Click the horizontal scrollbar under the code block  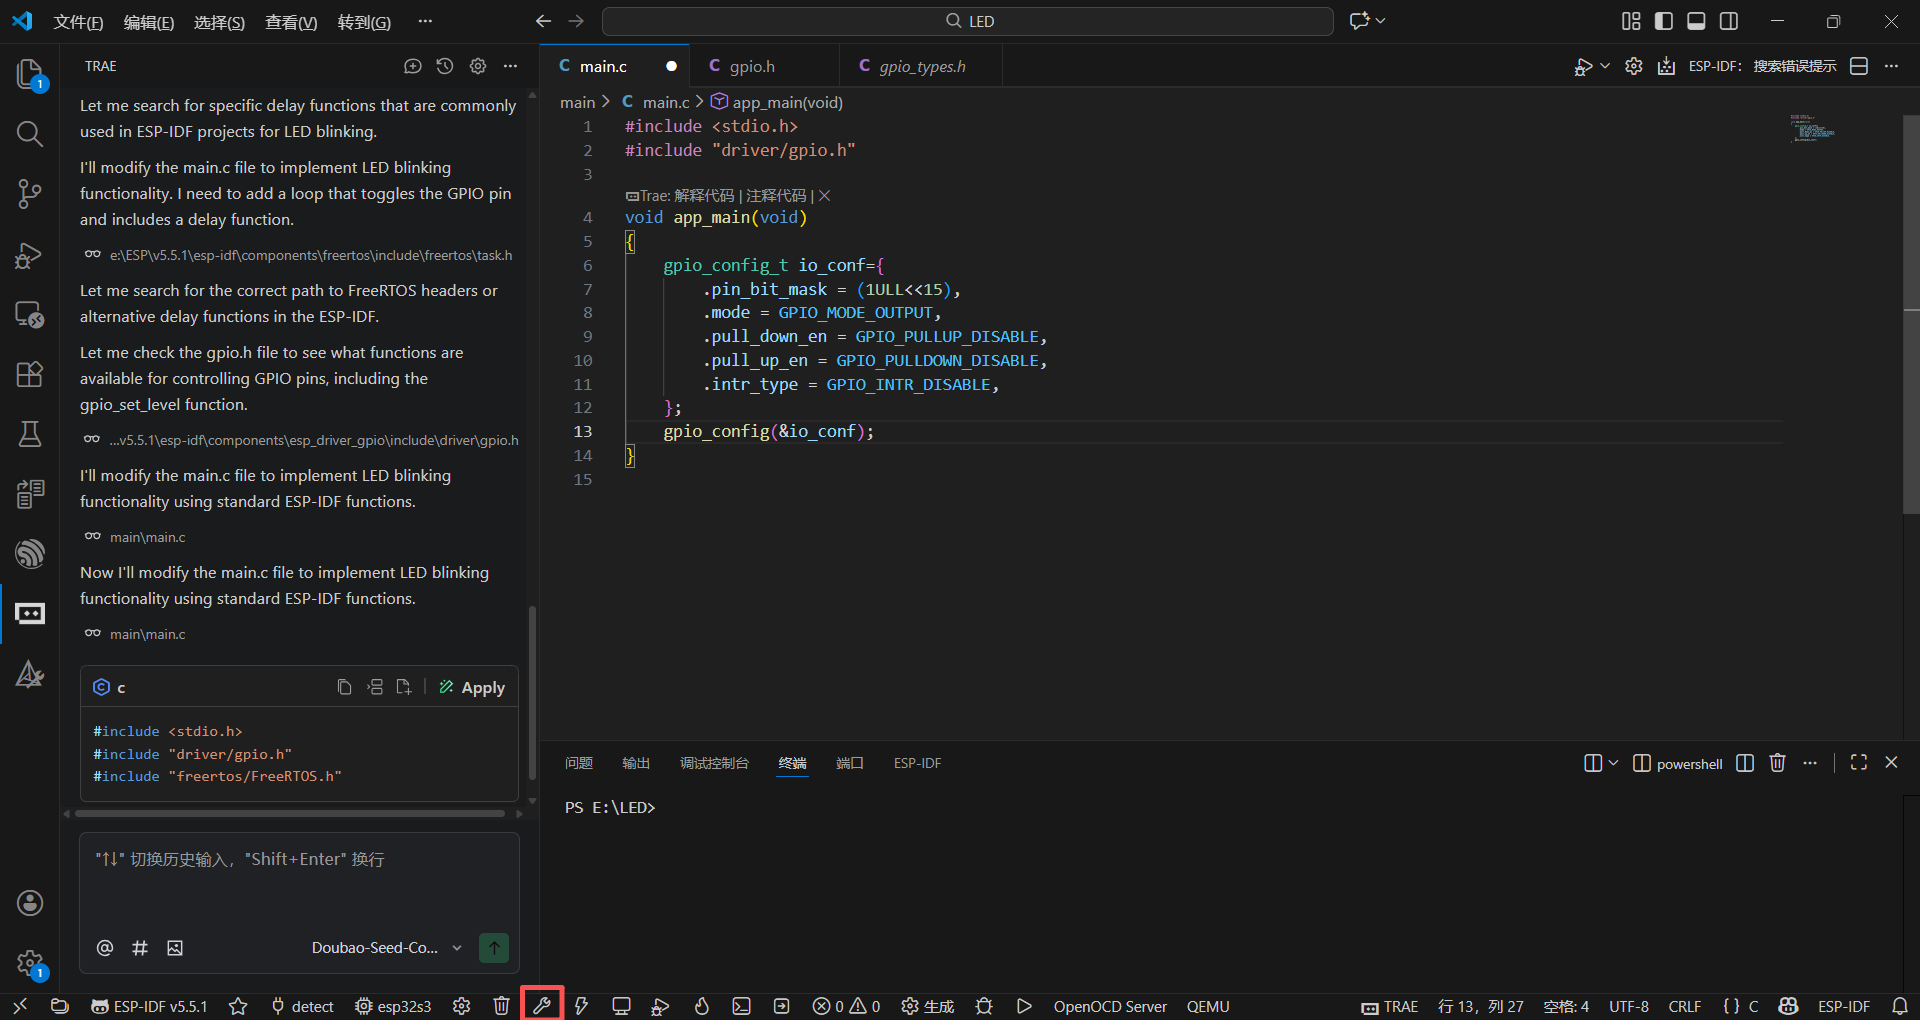290,813
